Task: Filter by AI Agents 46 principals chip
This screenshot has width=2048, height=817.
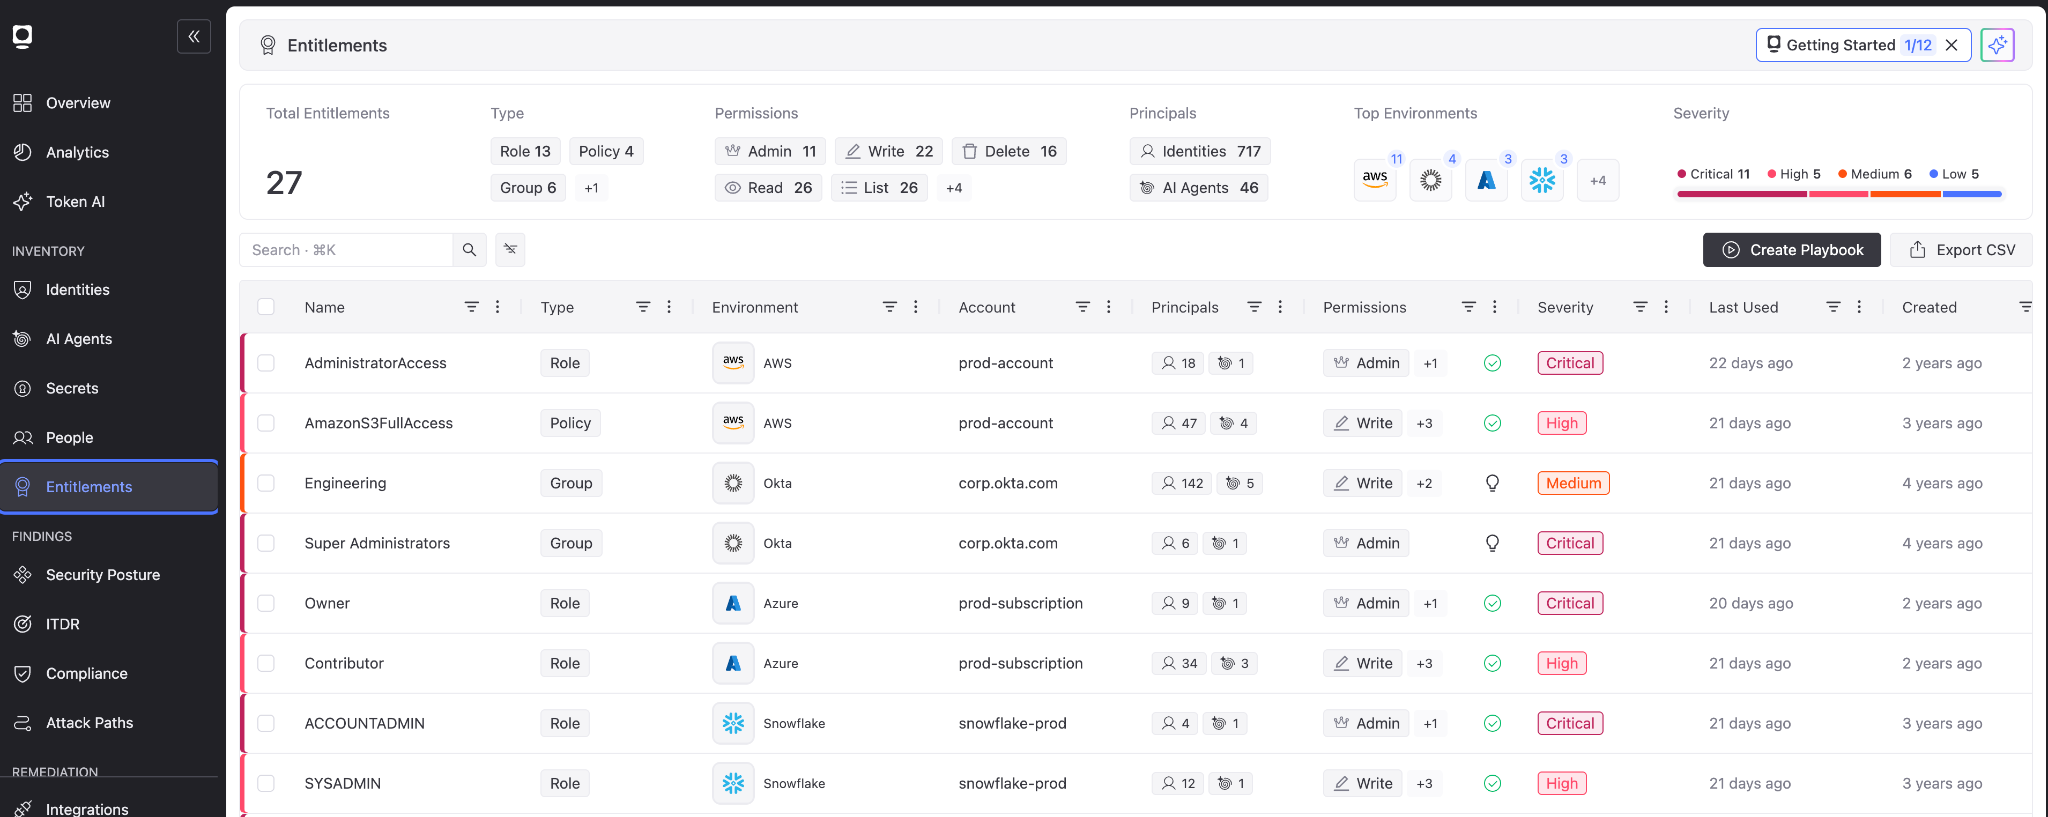Action: (x=1199, y=188)
